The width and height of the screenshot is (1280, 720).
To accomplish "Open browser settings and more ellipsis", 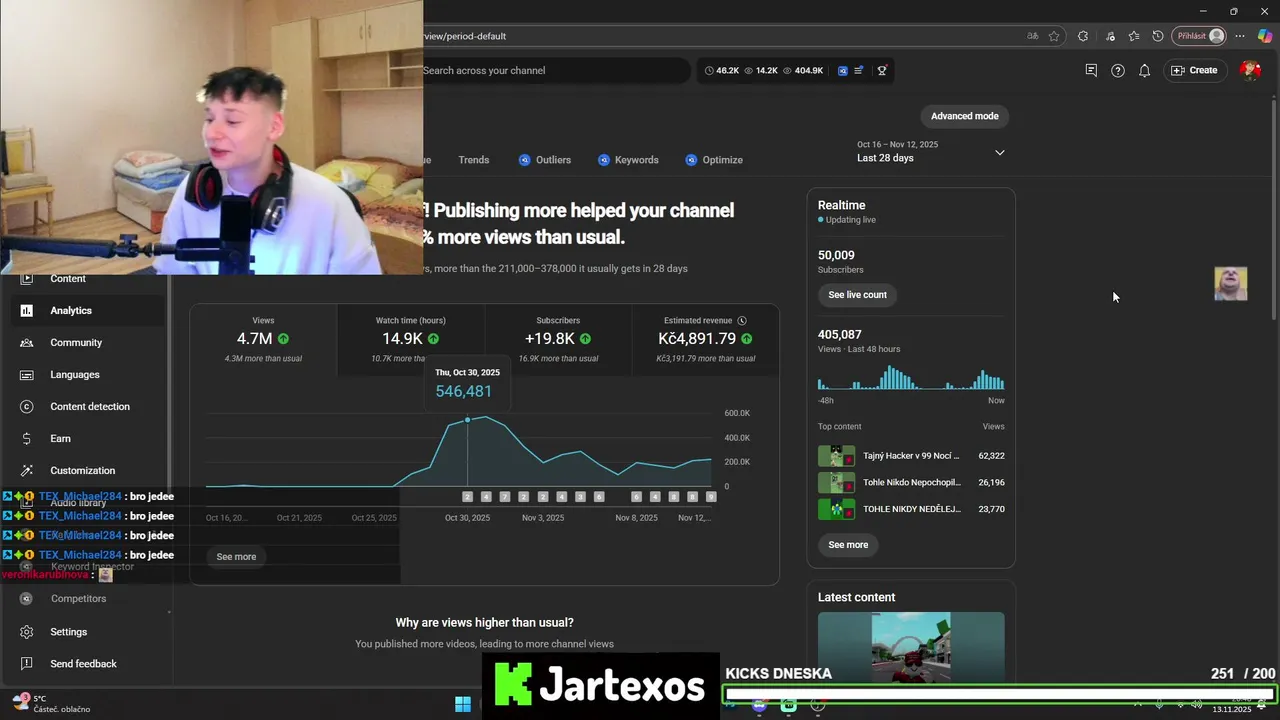I will 1240,36.
